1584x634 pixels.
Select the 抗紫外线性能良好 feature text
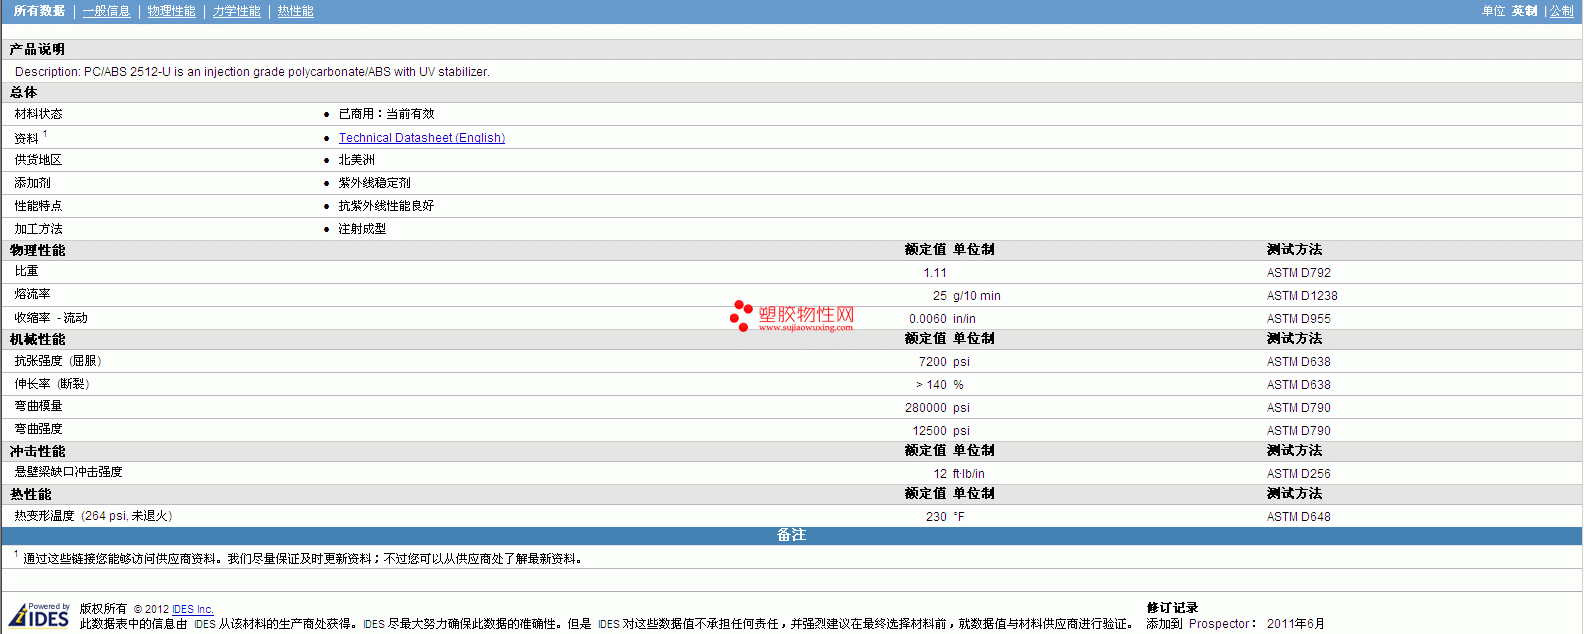pos(386,206)
